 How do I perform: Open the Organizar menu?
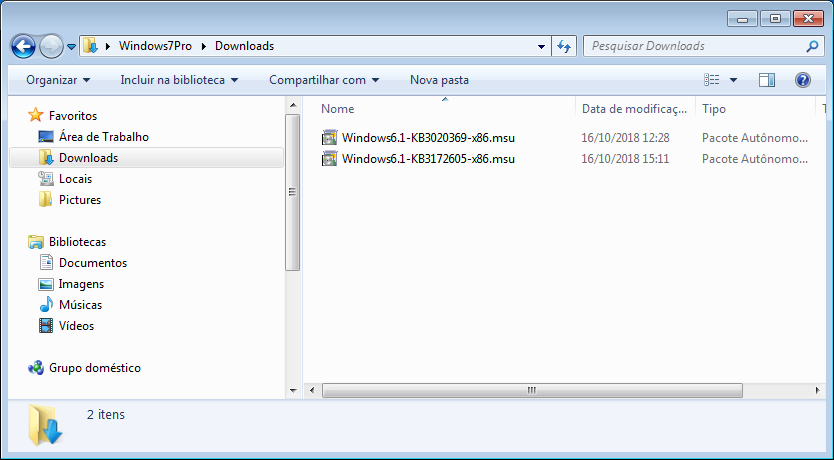(x=58, y=80)
